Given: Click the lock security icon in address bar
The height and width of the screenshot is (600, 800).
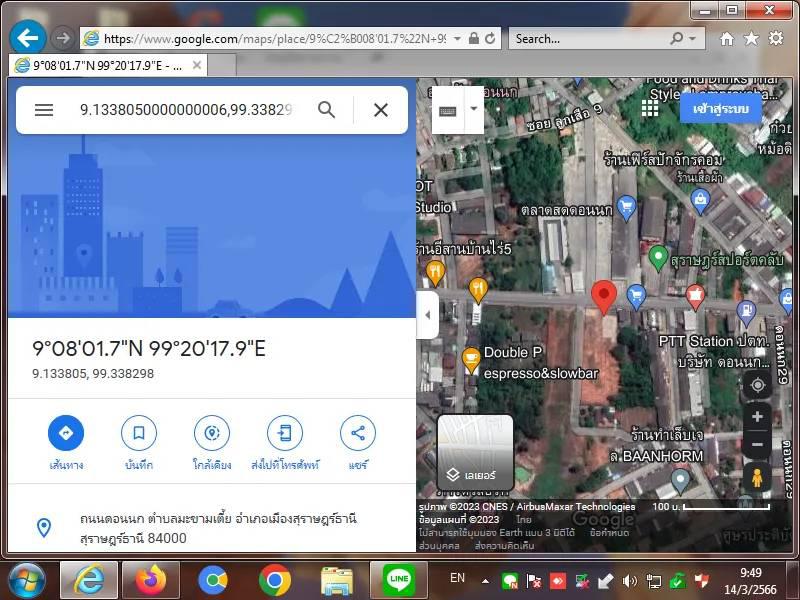Looking at the screenshot, I should [473, 38].
